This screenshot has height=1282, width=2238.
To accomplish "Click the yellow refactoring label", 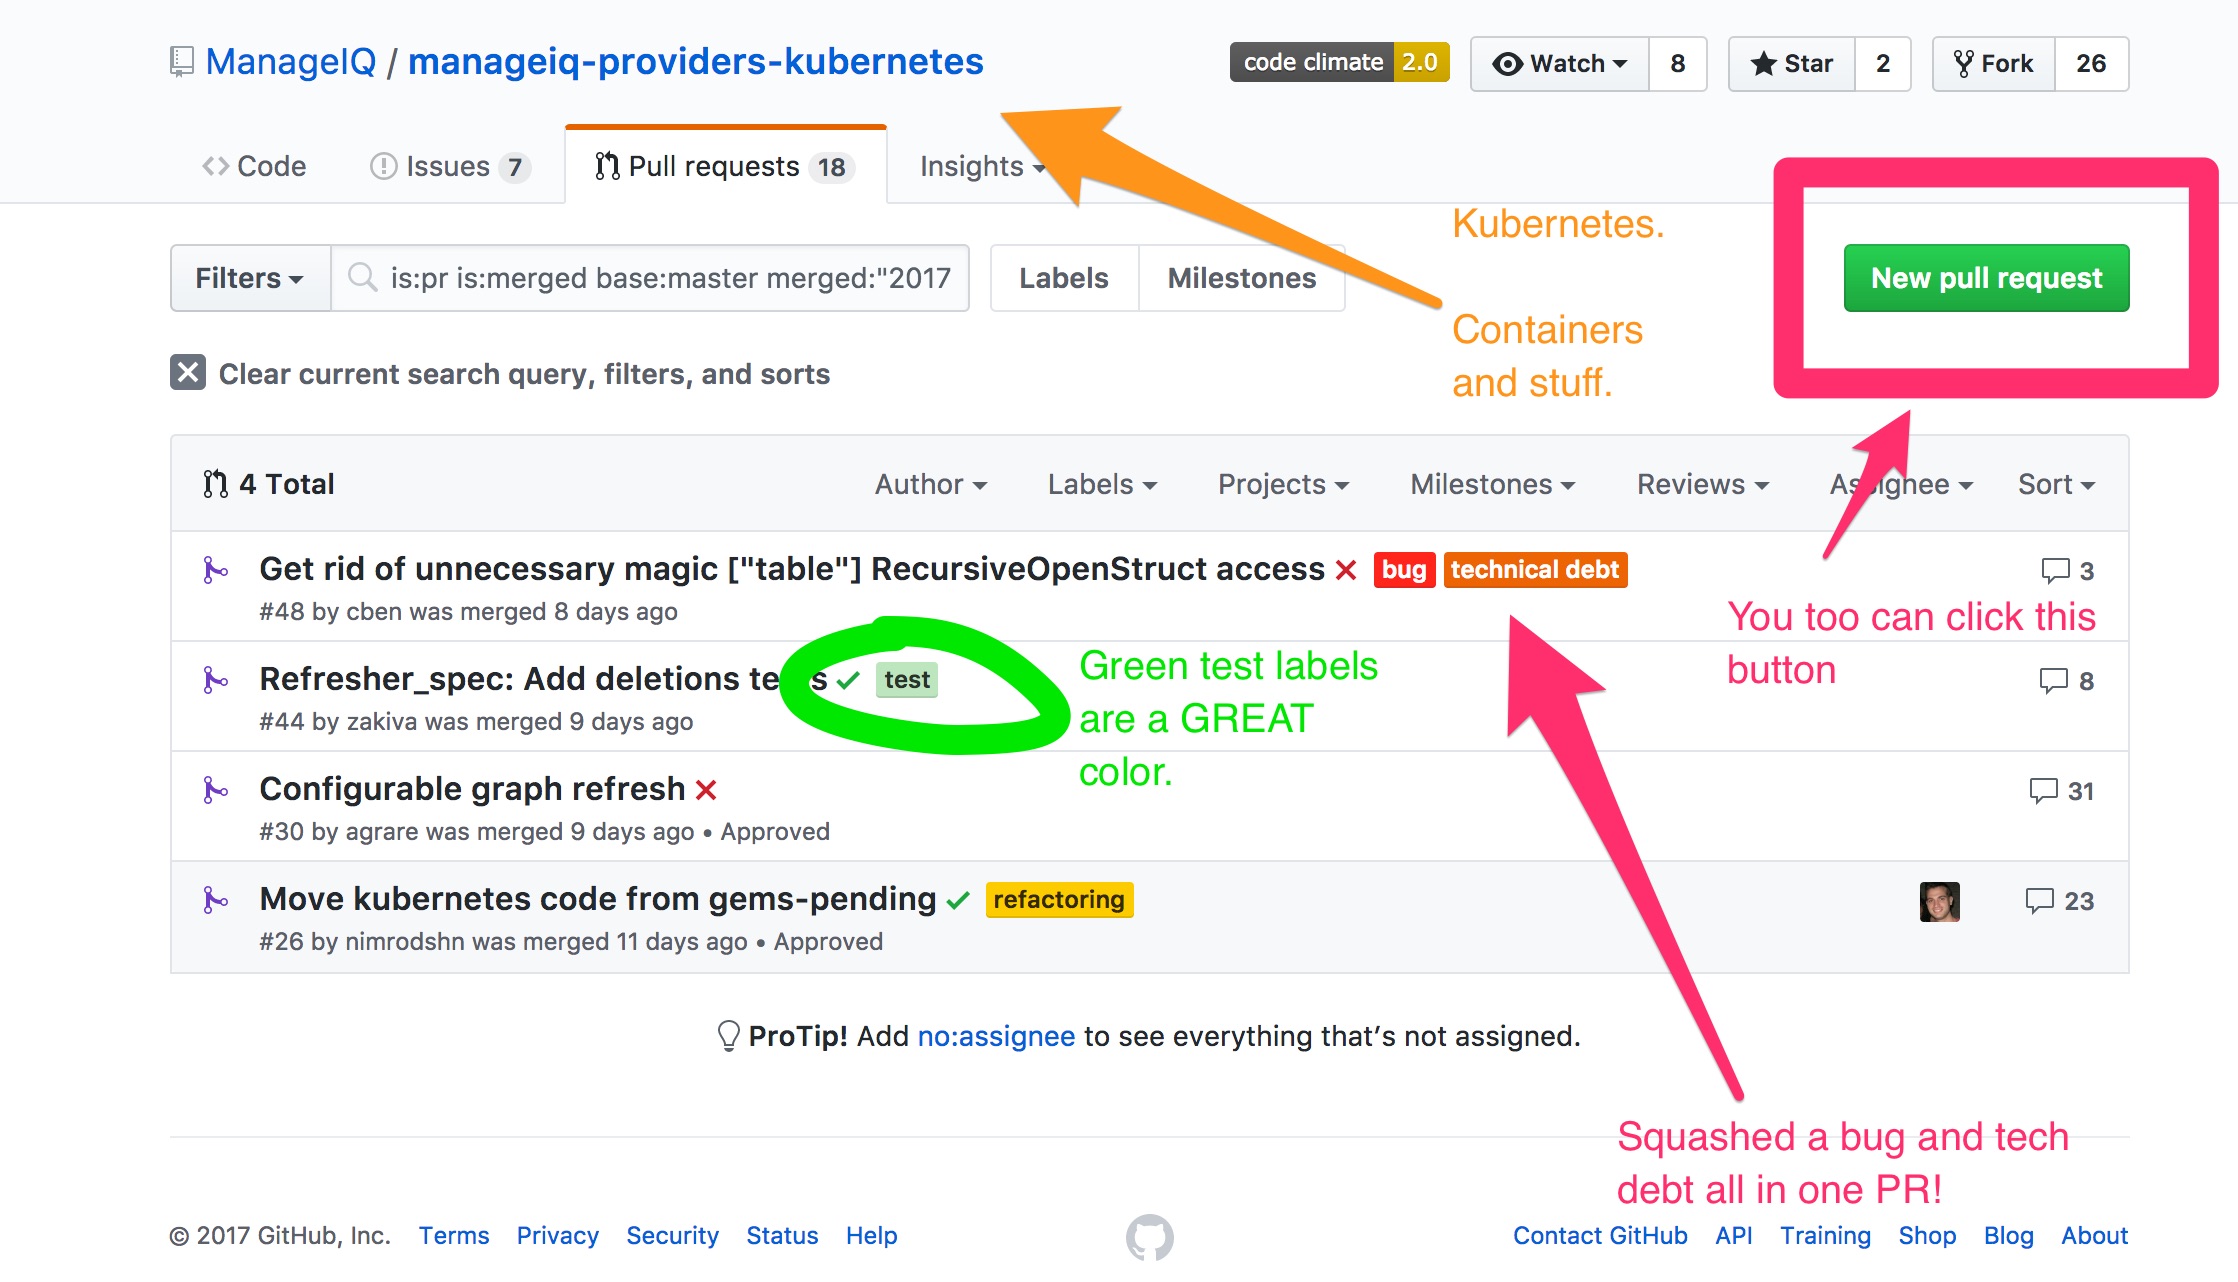I will point(1059,900).
